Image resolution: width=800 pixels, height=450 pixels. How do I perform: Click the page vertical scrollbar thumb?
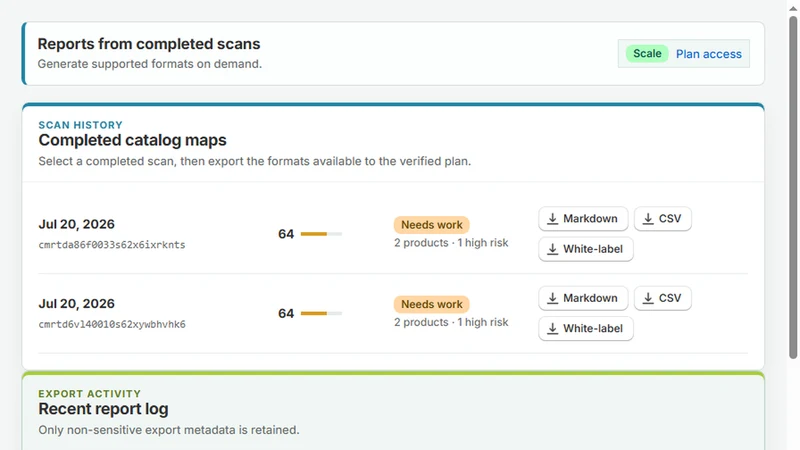point(793,188)
